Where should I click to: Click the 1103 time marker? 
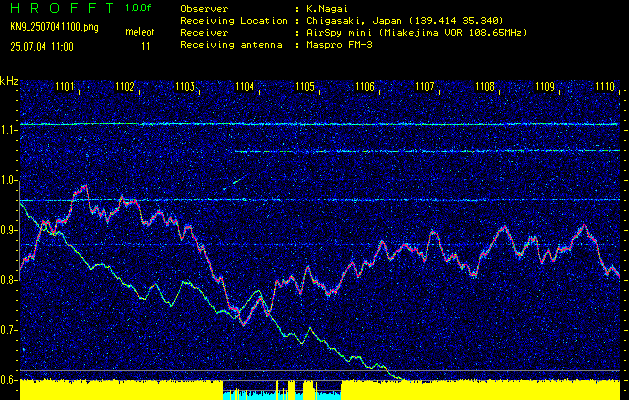pyautogui.click(x=185, y=86)
